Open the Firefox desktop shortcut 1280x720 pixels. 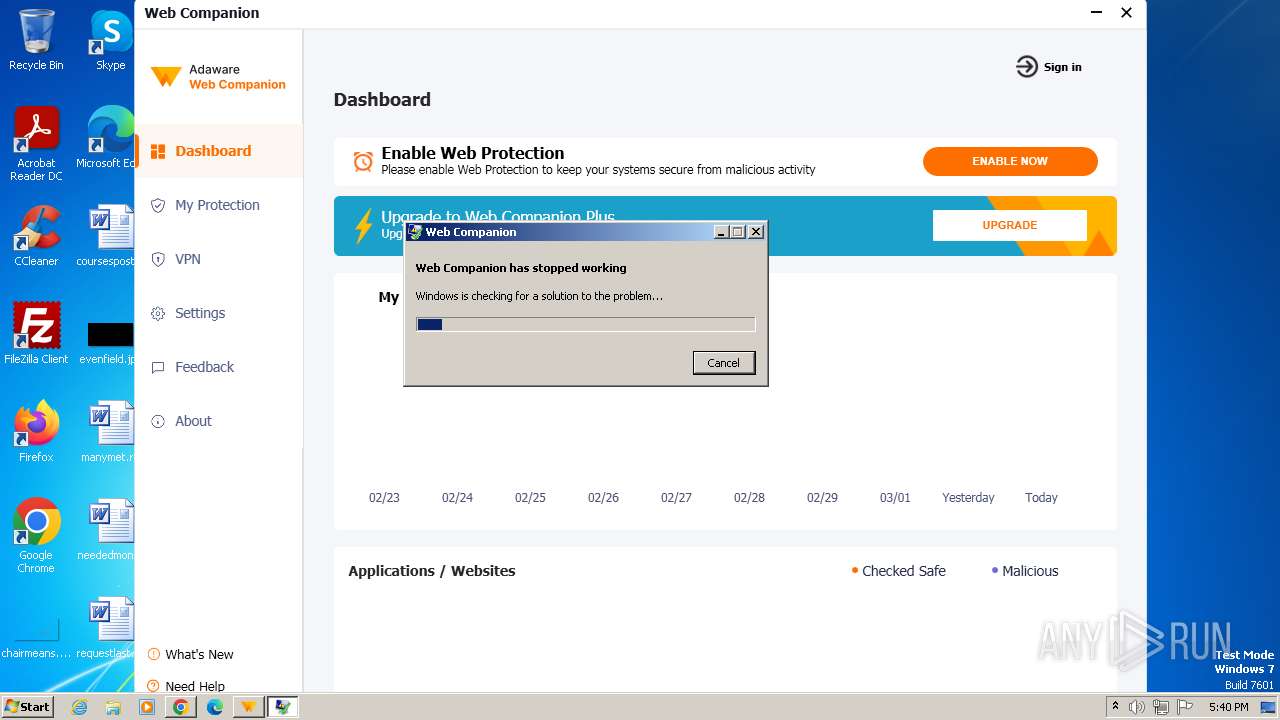36,432
